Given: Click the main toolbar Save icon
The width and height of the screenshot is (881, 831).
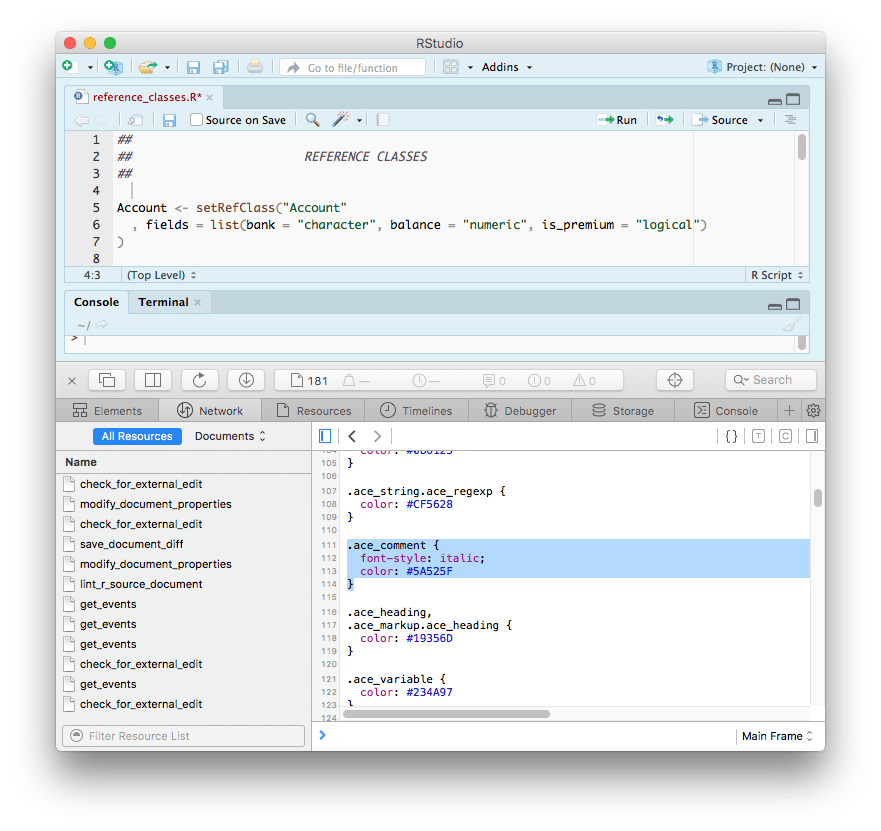Looking at the screenshot, I should pyautogui.click(x=193, y=67).
